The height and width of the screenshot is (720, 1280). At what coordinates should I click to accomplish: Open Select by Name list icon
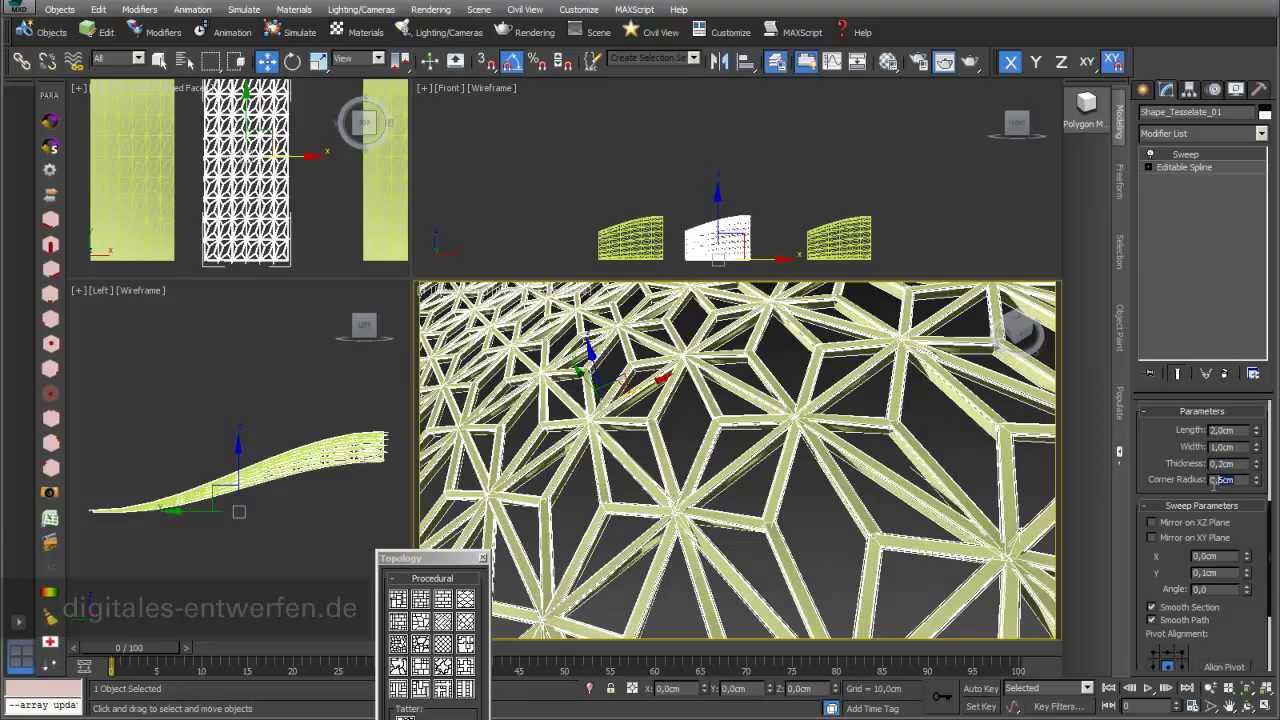click(184, 62)
